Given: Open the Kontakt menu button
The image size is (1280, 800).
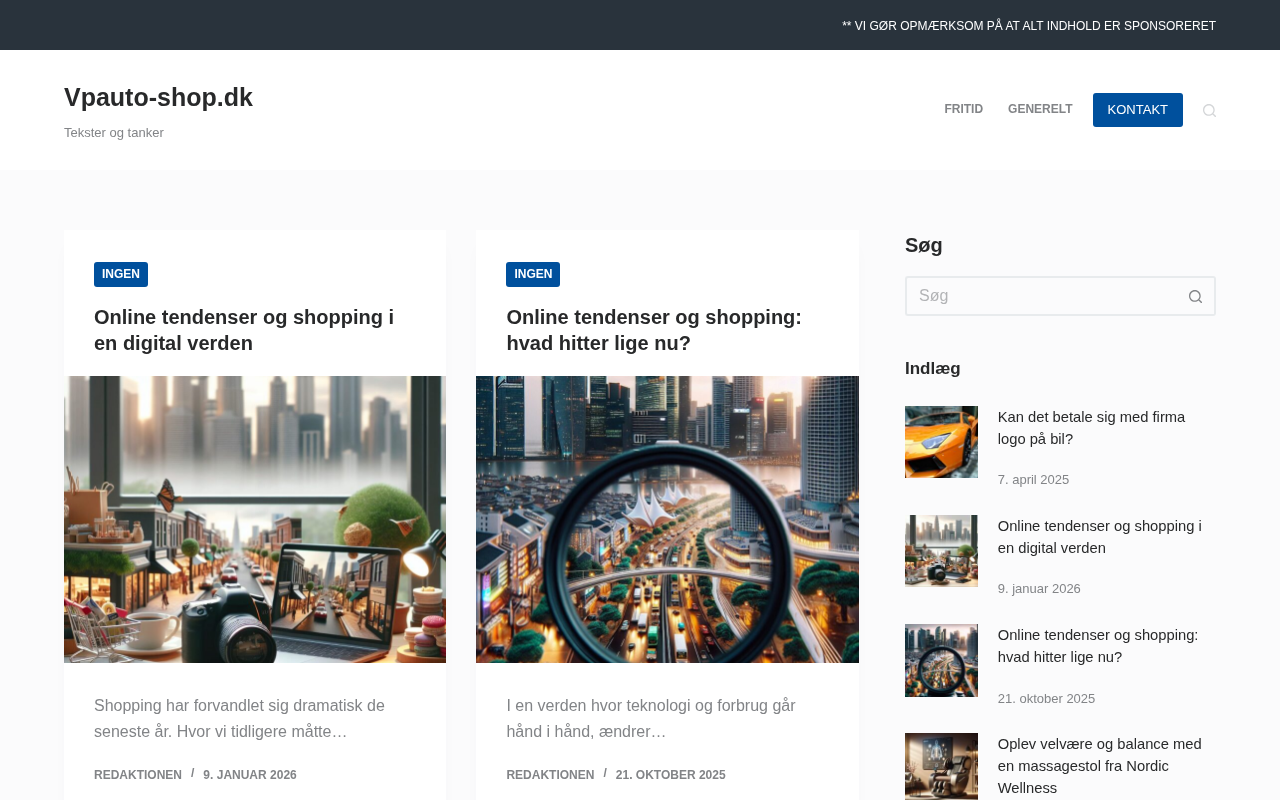Looking at the screenshot, I should (x=1138, y=110).
